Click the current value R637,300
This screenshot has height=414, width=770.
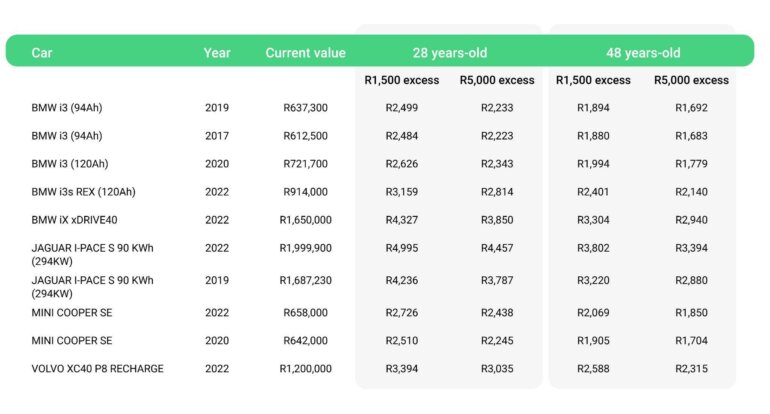[305, 108]
